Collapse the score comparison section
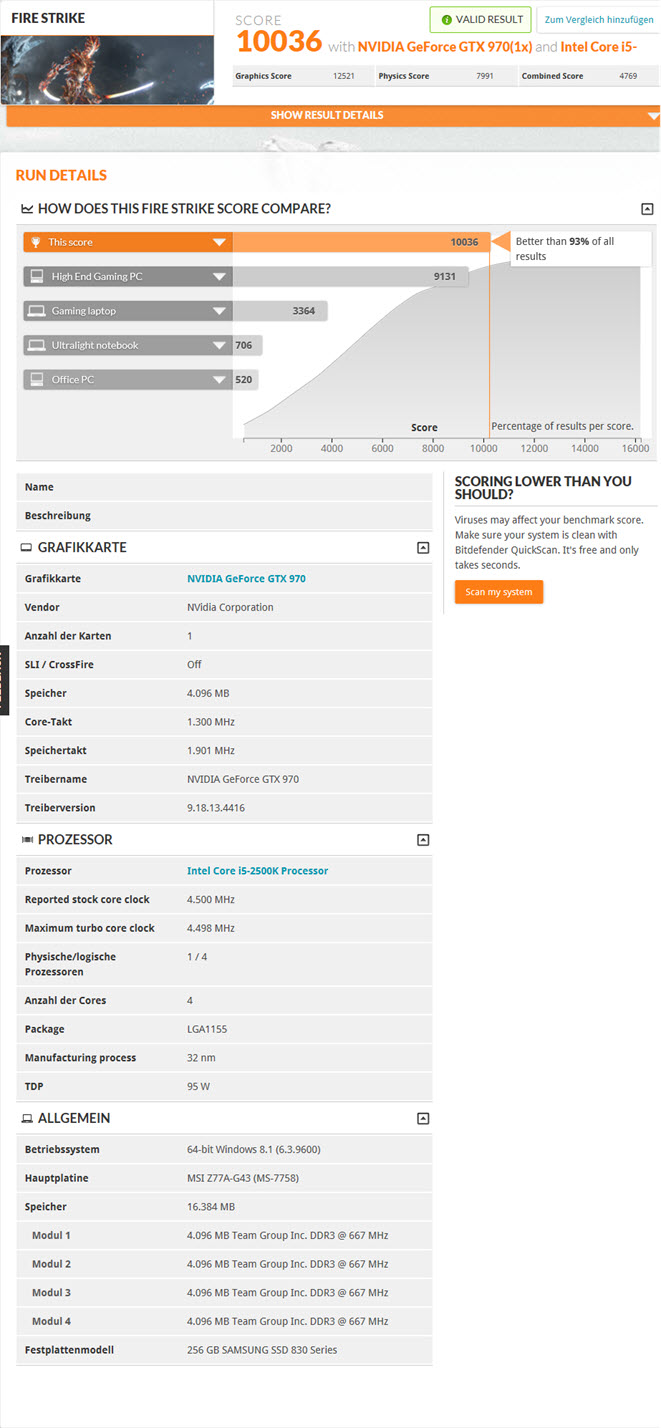 (x=647, y=209)
